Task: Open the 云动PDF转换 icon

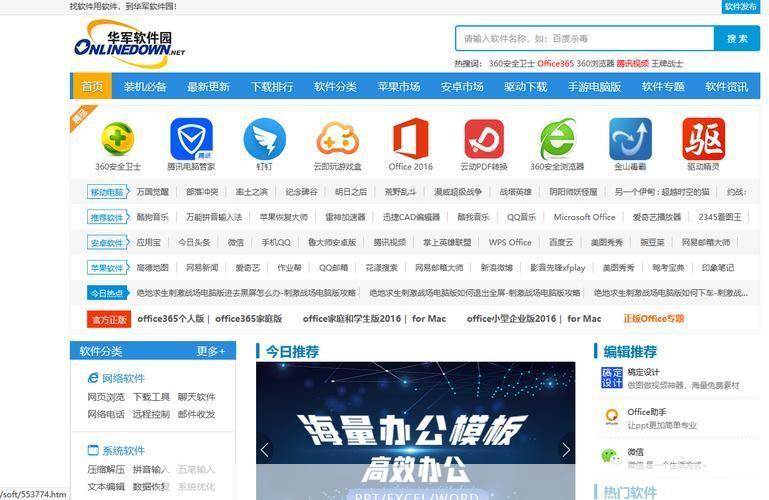Action: [x=483, y=140]
